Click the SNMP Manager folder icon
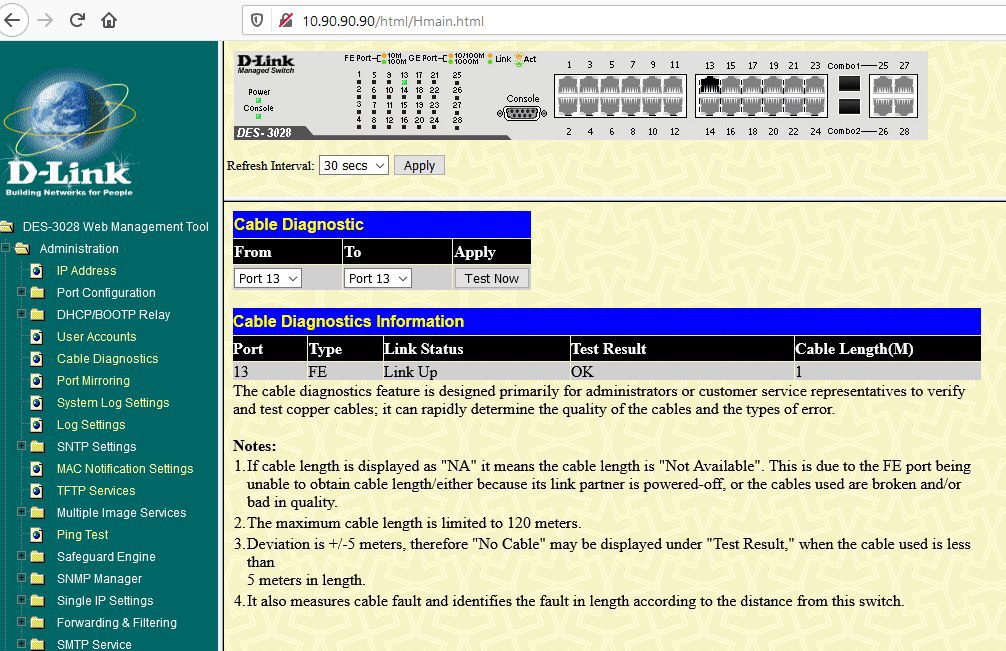1006x651 pixels. click(x=38, y=579)
